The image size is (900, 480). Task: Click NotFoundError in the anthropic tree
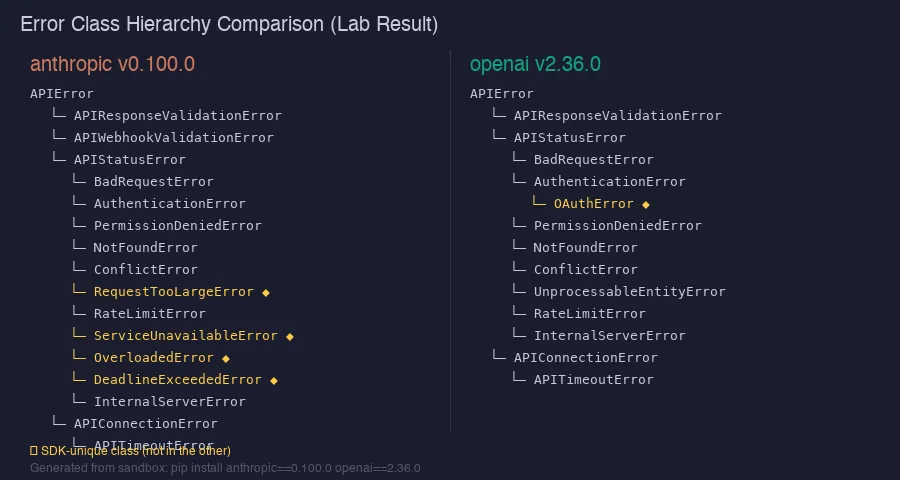[146, 247]
